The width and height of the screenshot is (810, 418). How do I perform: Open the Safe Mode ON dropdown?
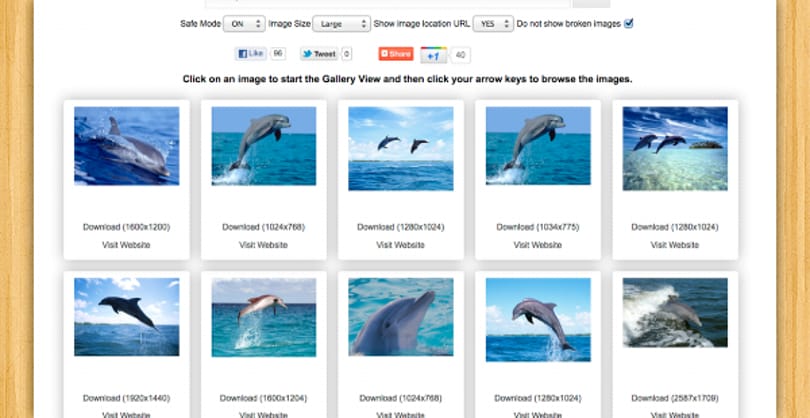click(244, 24)
